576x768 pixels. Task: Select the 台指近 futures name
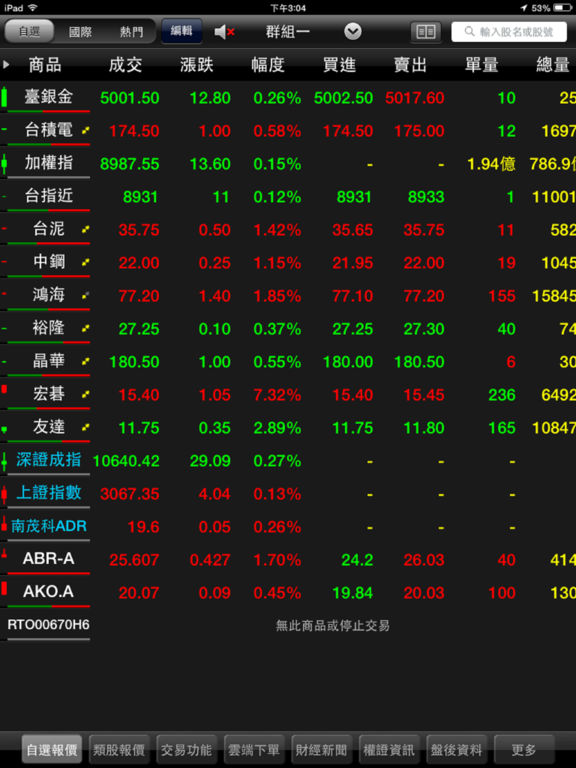point(48,196)
